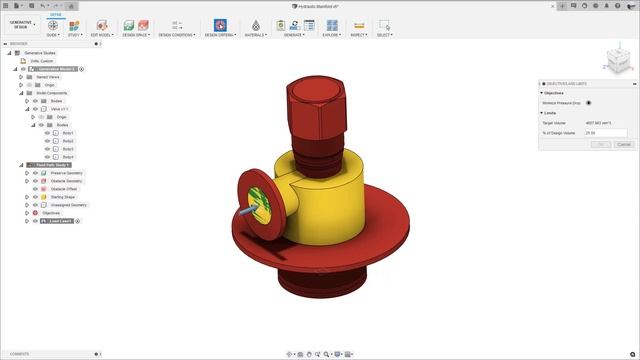The image size is (640, 360).
Task: Expand the Starting Shape node
Action: 27,197
